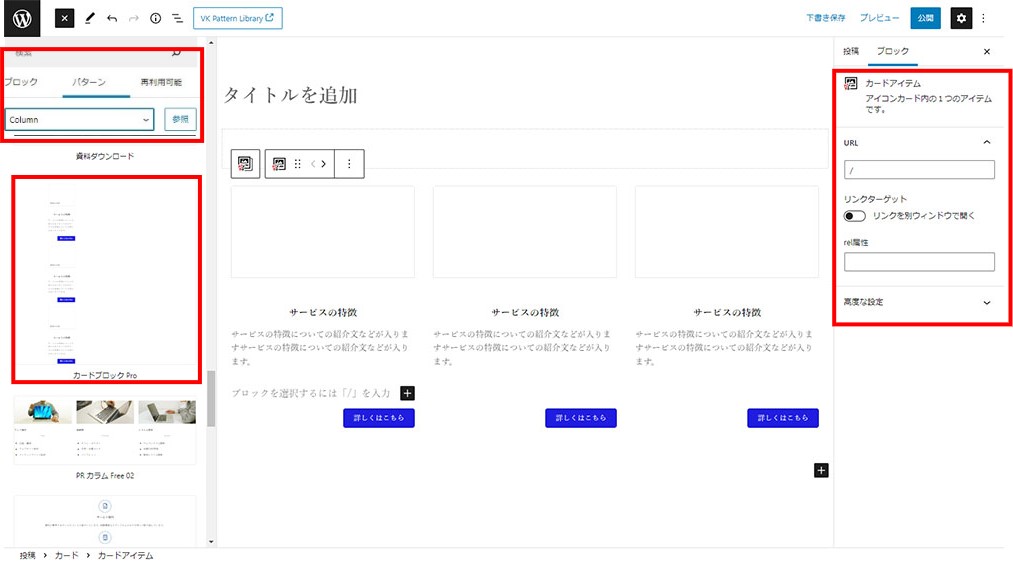Open the block toolbar three-dot options
Screen dimensions: 1013x582
(x=349, y=164)
